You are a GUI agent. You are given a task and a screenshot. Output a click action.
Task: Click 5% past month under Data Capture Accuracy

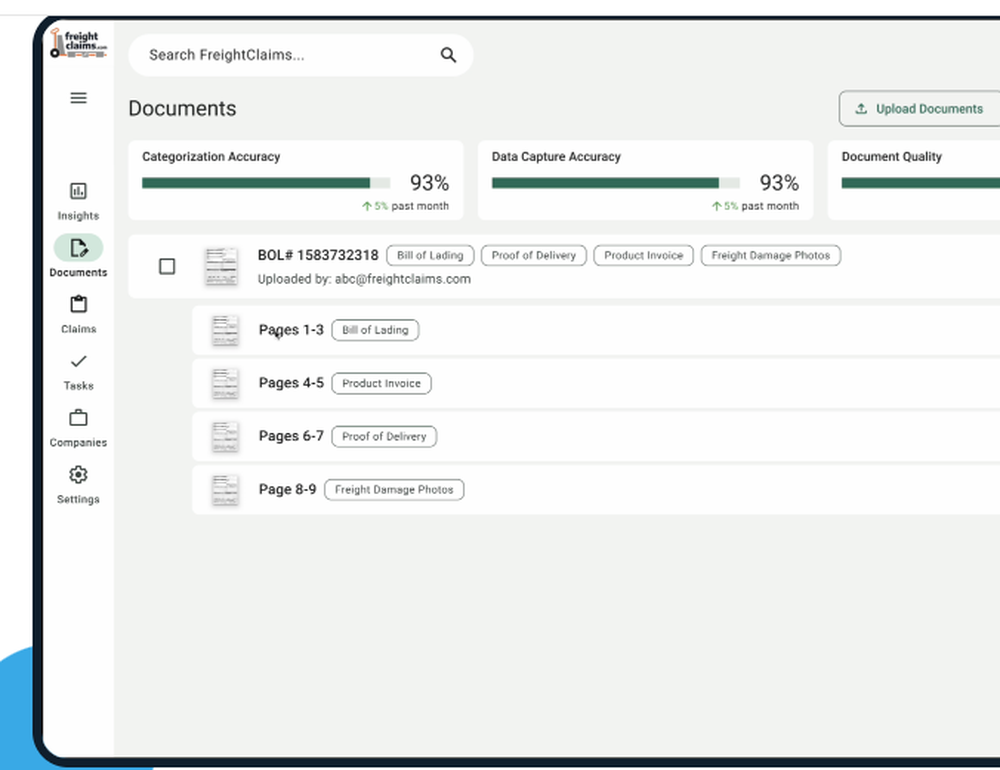(x=755, y=206)
